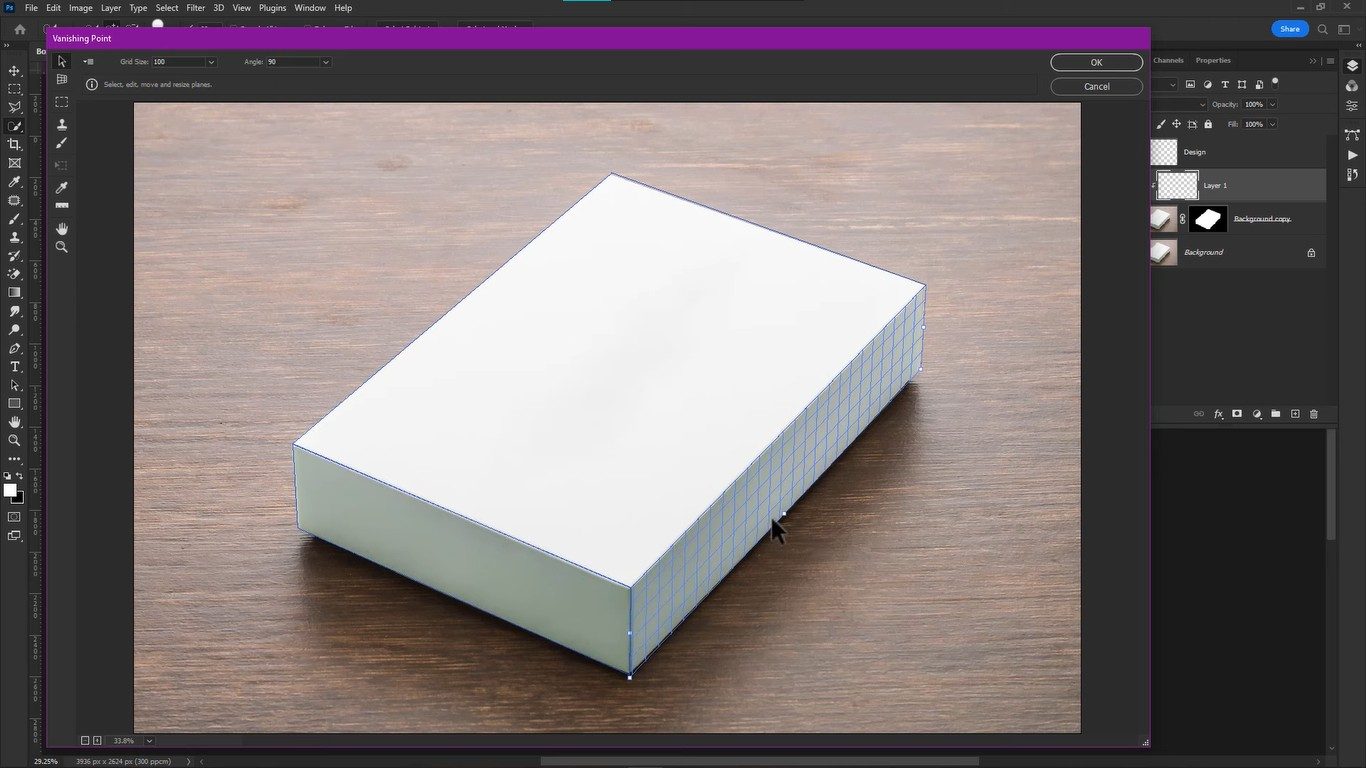Open the Filter menu

coord(195,8)
